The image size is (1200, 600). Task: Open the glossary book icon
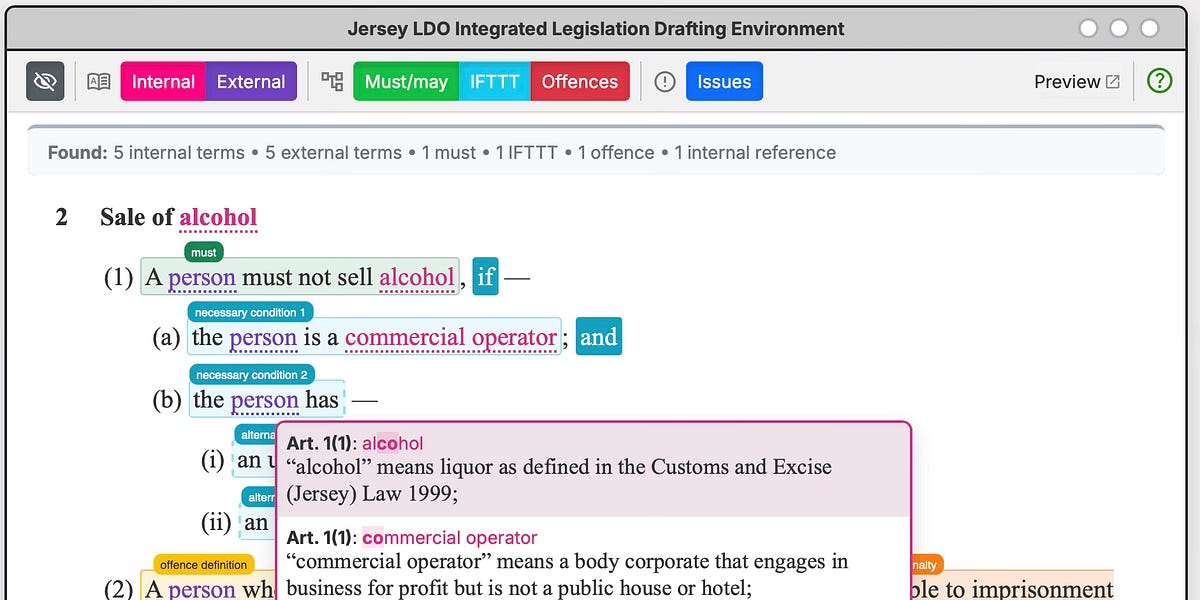(97, 81)
